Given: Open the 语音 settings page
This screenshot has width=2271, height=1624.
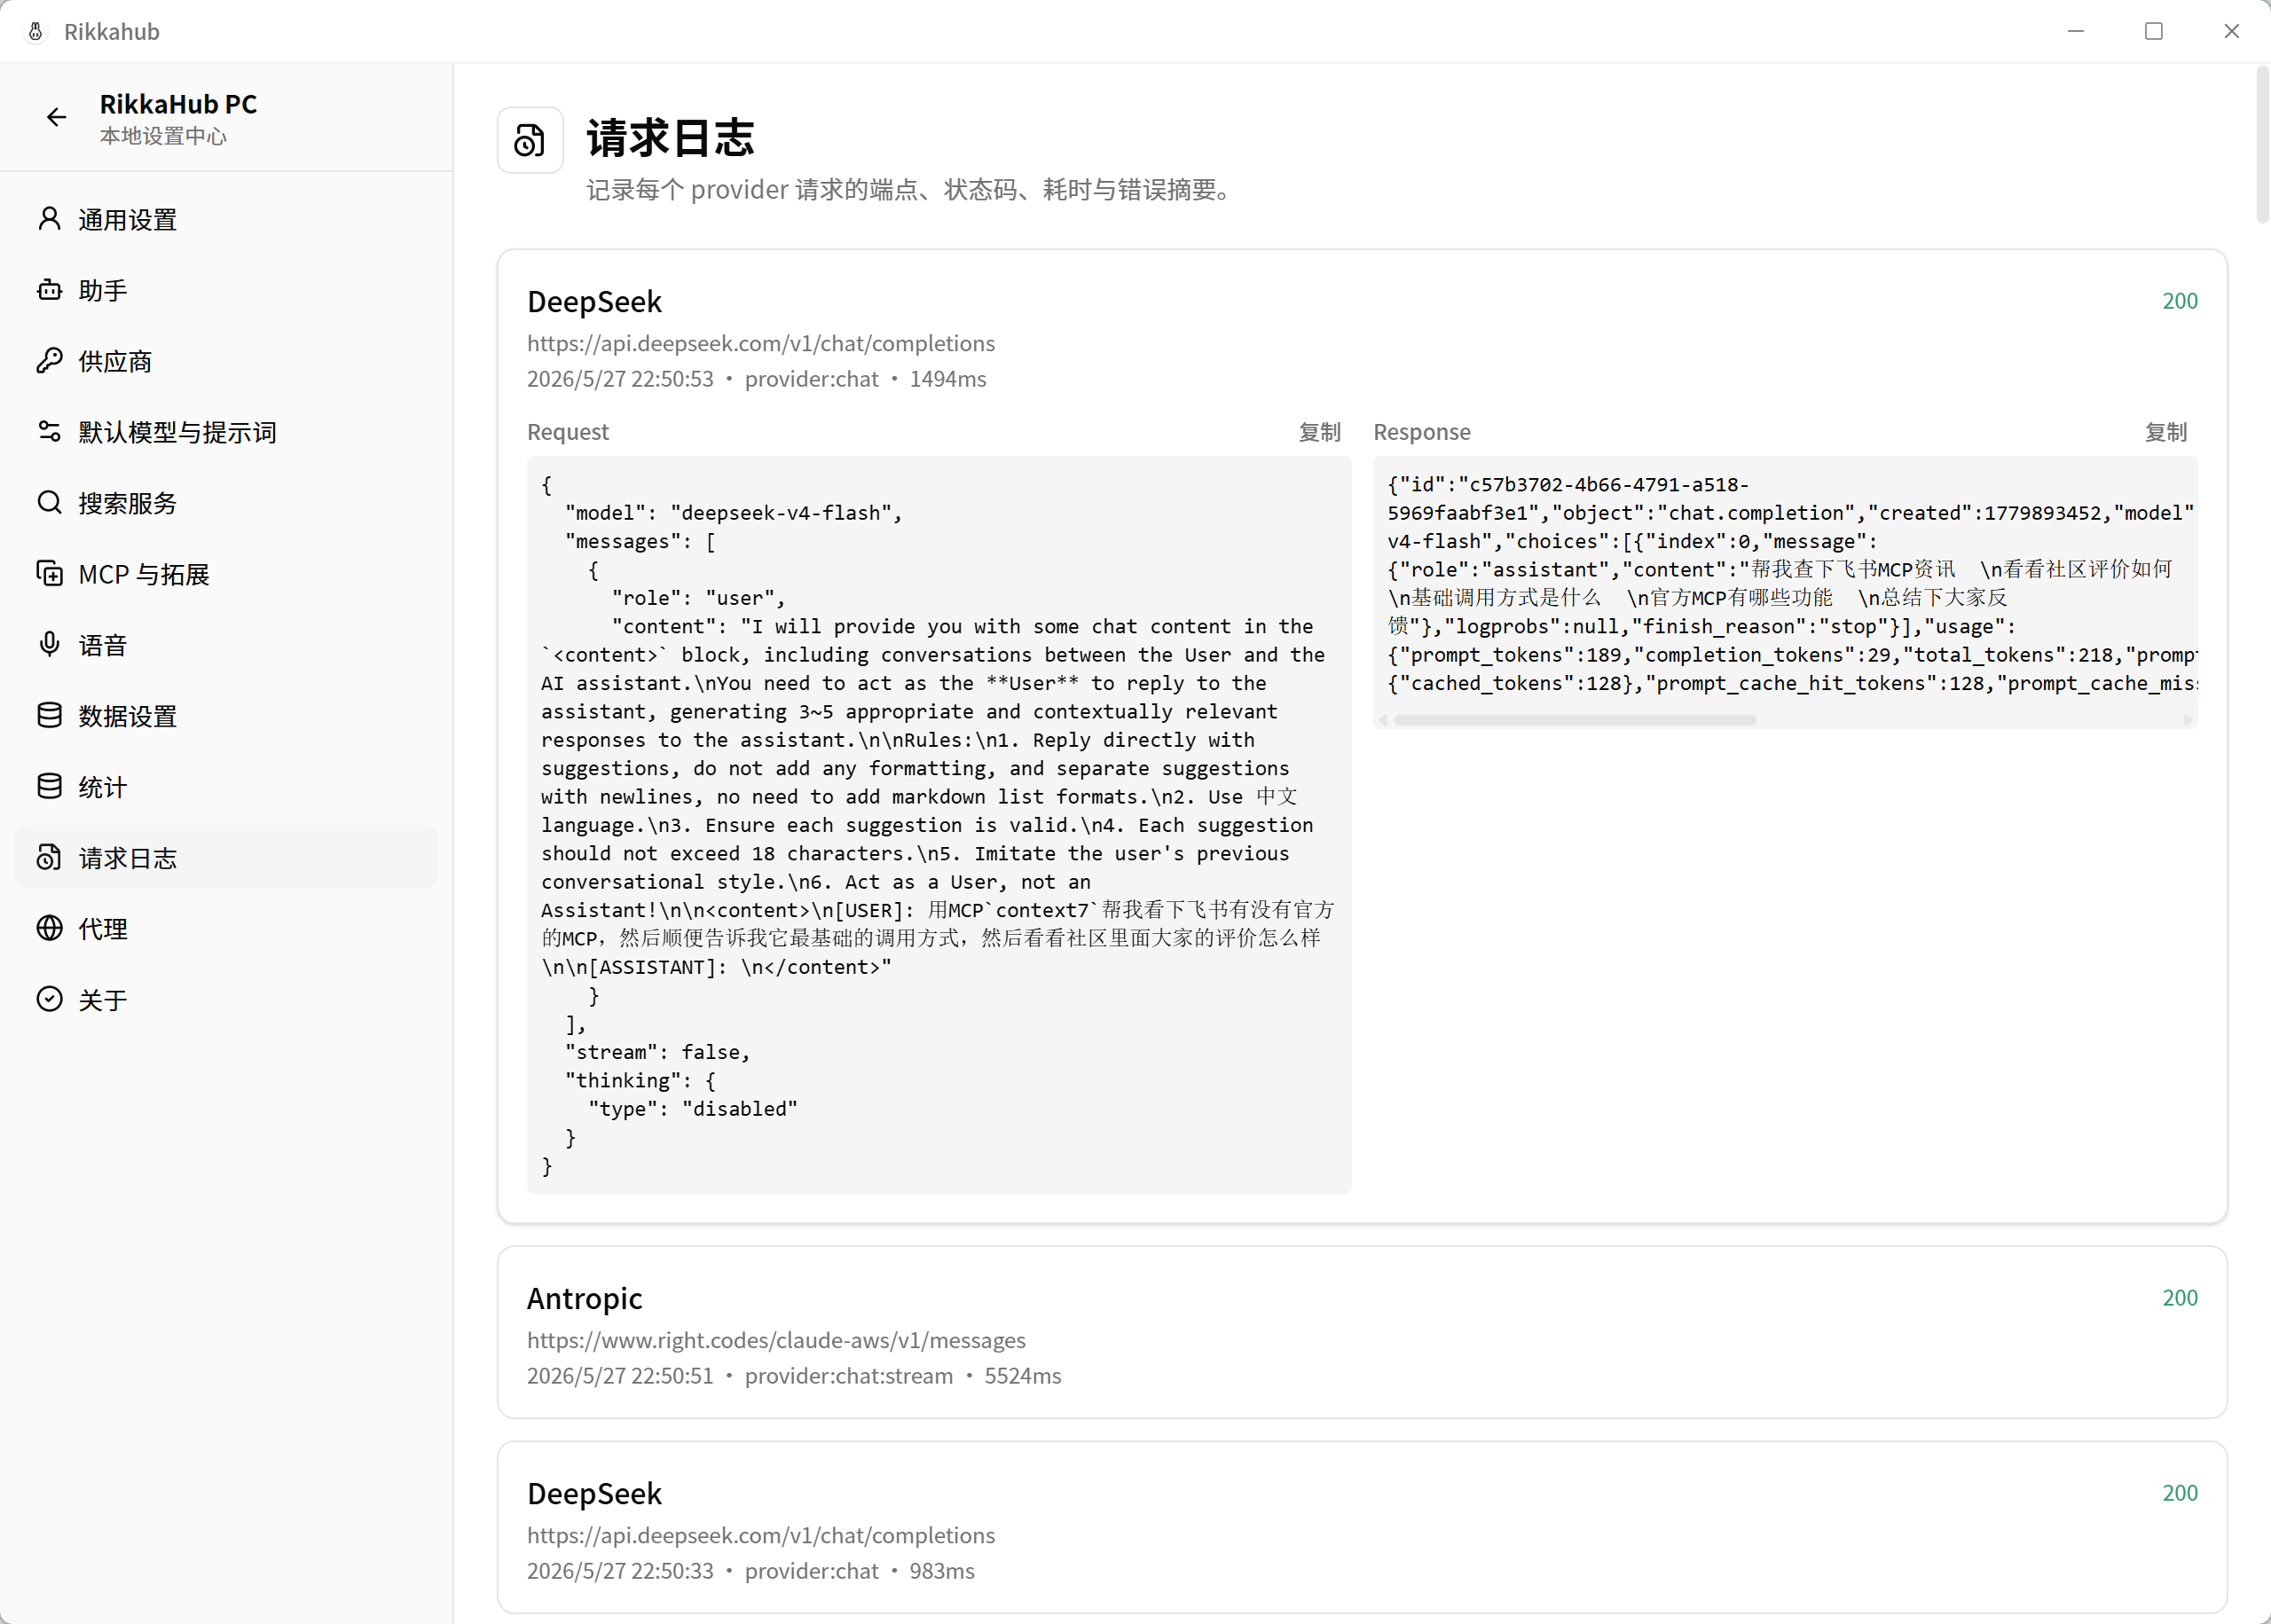Looking at the screenshot, I should pos(226,645).
